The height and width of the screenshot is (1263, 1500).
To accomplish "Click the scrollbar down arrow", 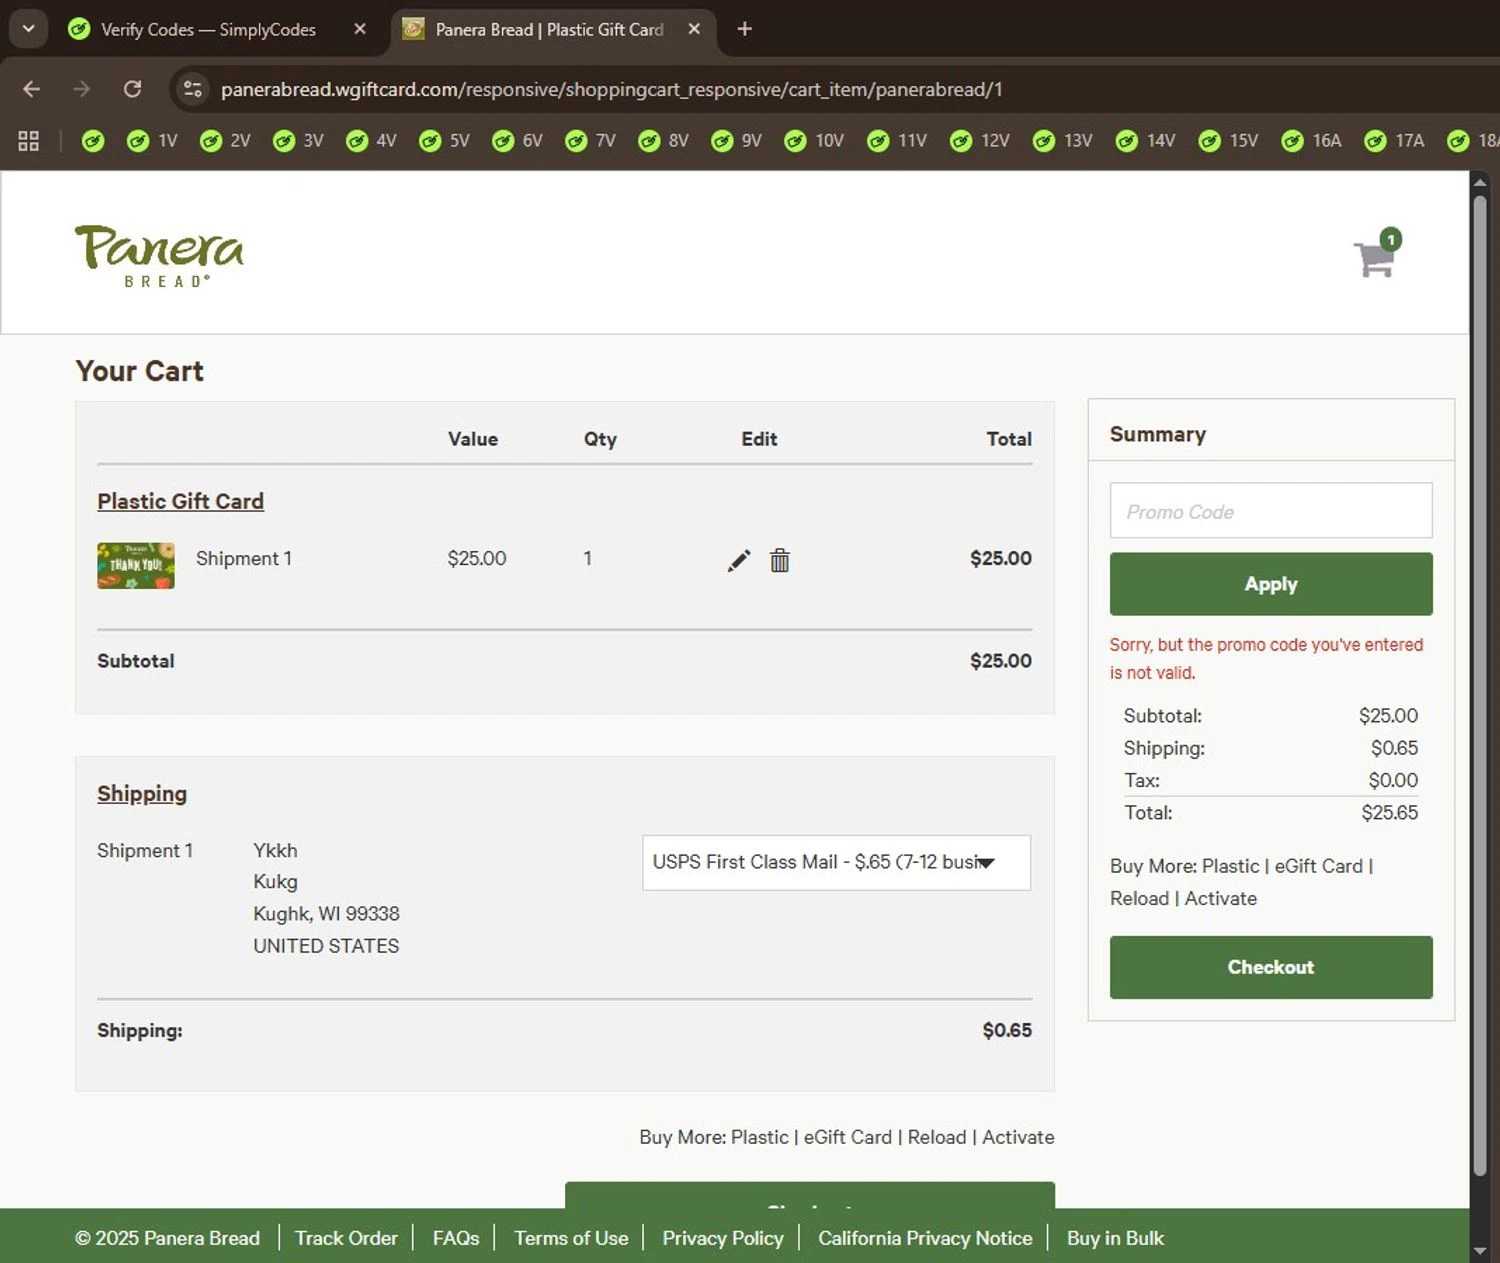I will tap(1480, 1251).
